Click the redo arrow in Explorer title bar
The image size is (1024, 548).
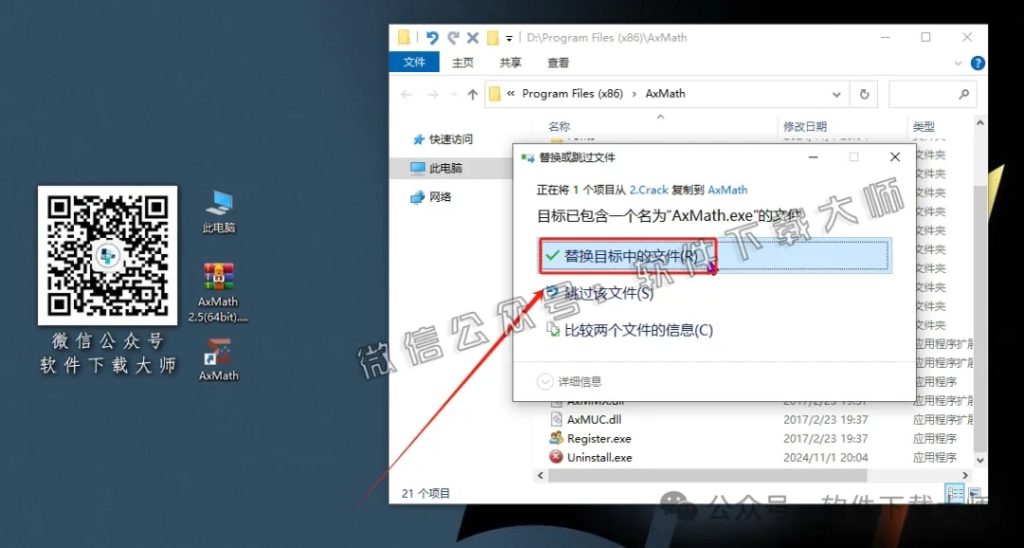pos(453,38)
